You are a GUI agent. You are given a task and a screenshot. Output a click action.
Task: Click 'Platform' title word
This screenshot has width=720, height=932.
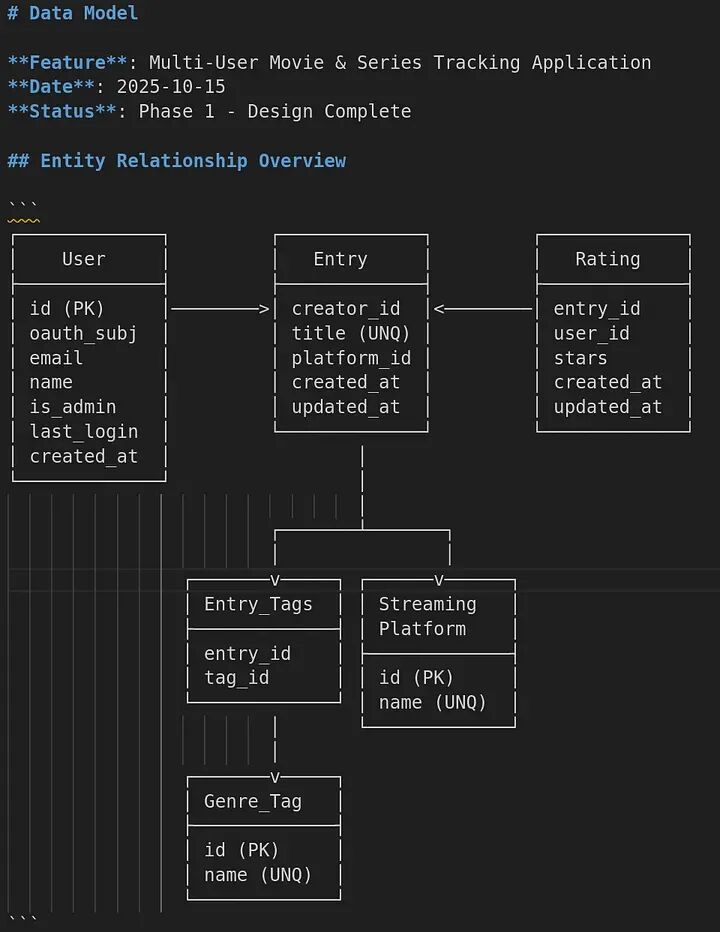tap(422, 629)
